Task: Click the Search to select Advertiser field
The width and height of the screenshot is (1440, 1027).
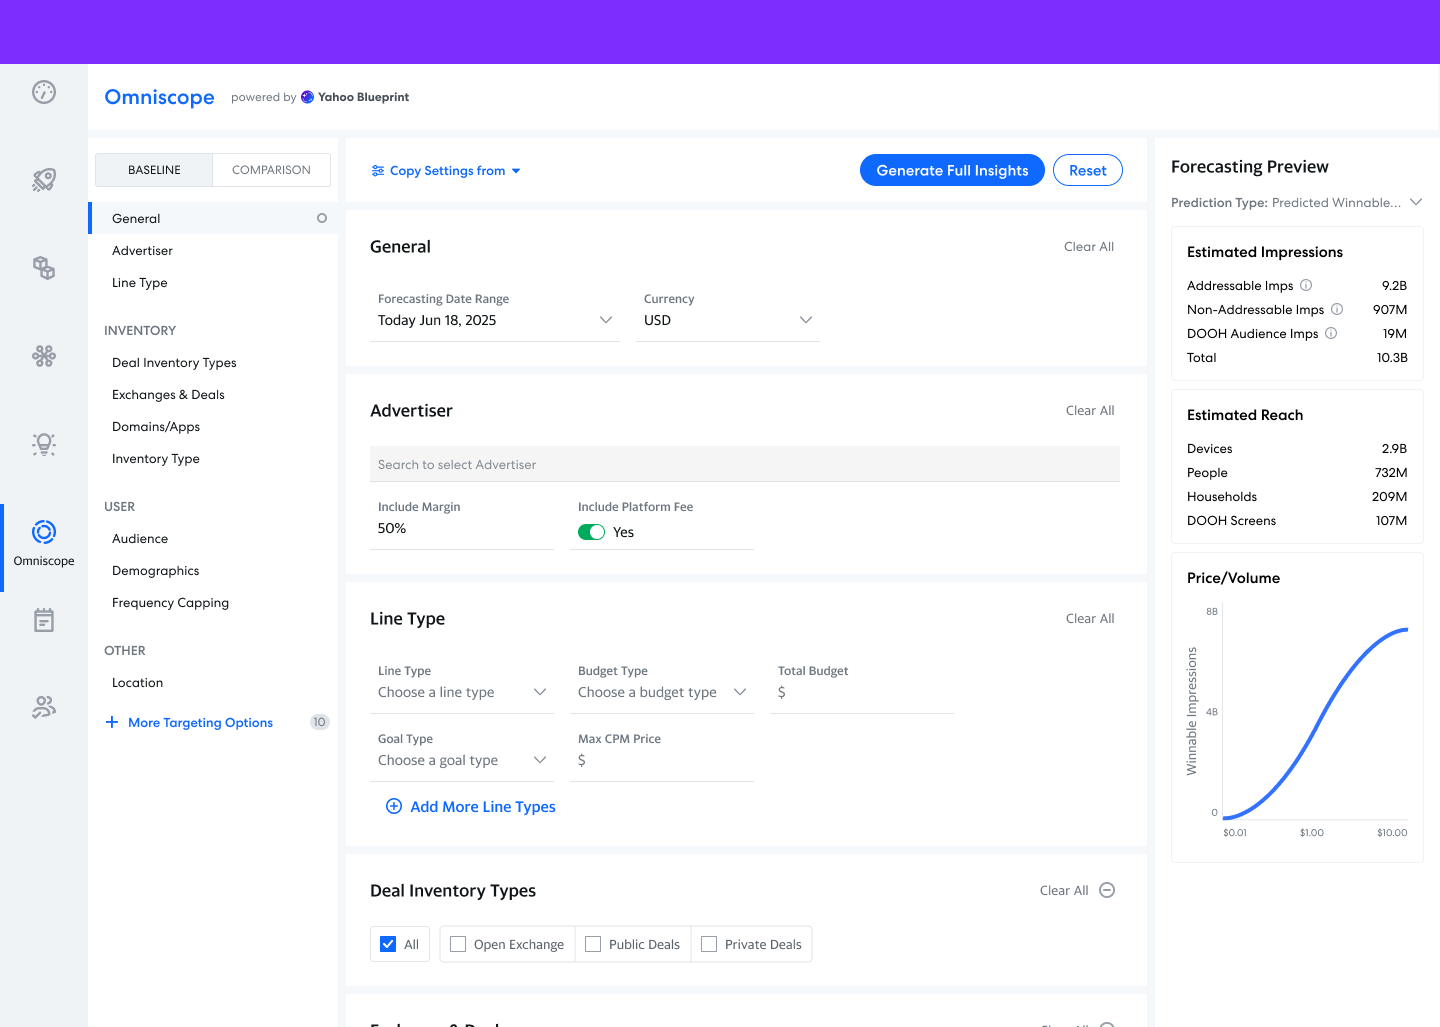Action: click(x=744, y=464)
